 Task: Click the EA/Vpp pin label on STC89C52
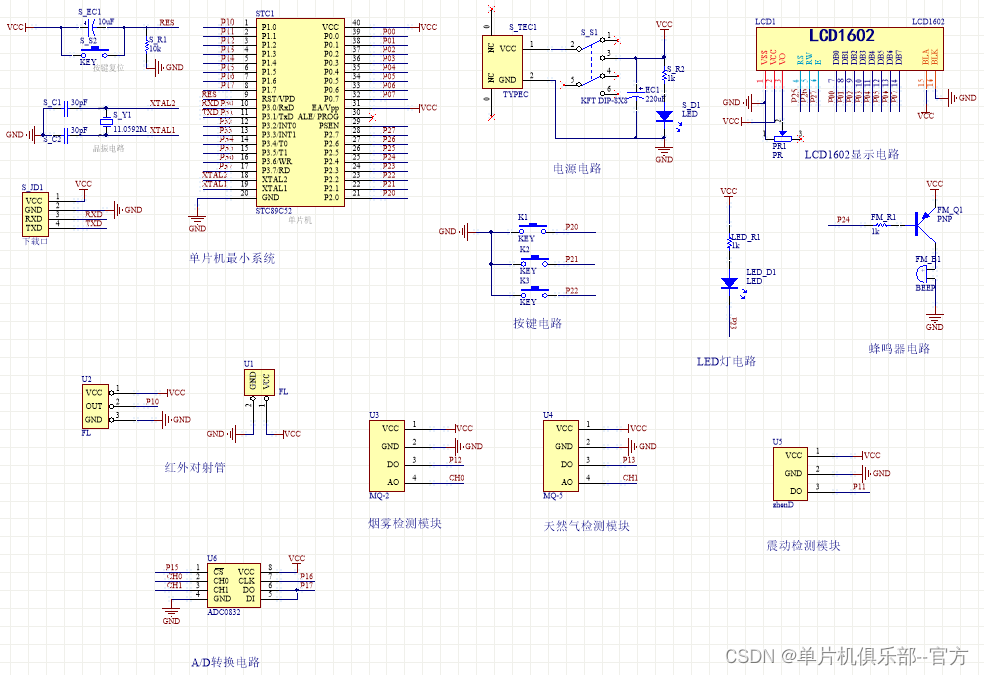[x=326, y=108]
